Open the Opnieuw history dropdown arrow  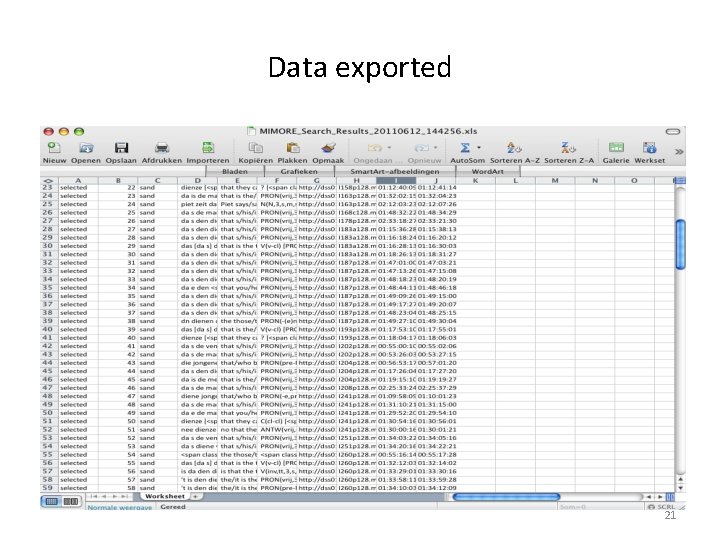[435, 148]
